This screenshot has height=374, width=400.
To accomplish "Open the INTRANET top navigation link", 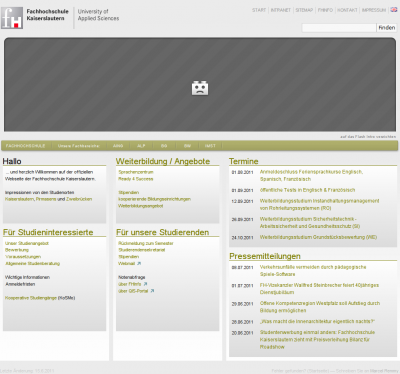I will click(x=281, y=10).
